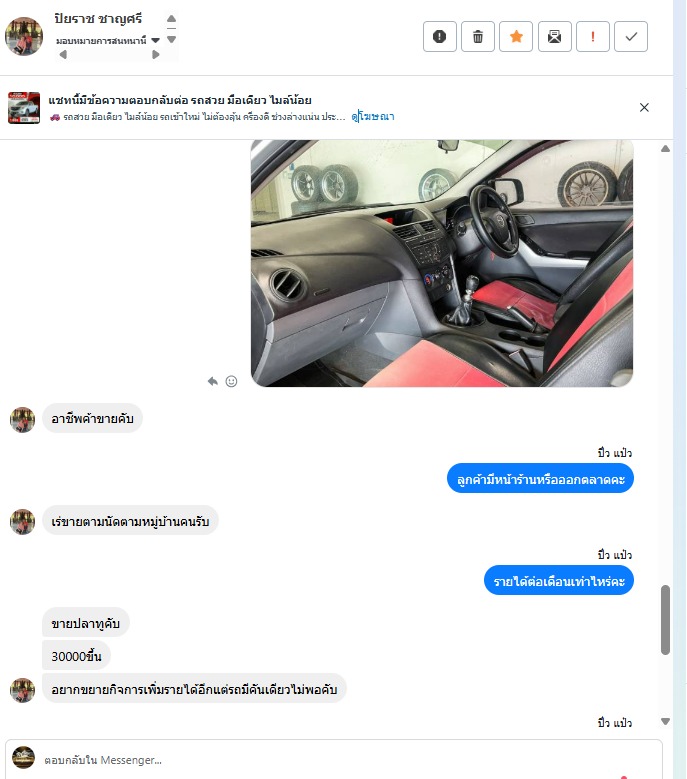Mark conversation done with checkmark button
687x779 pixels.
point(631,36)
